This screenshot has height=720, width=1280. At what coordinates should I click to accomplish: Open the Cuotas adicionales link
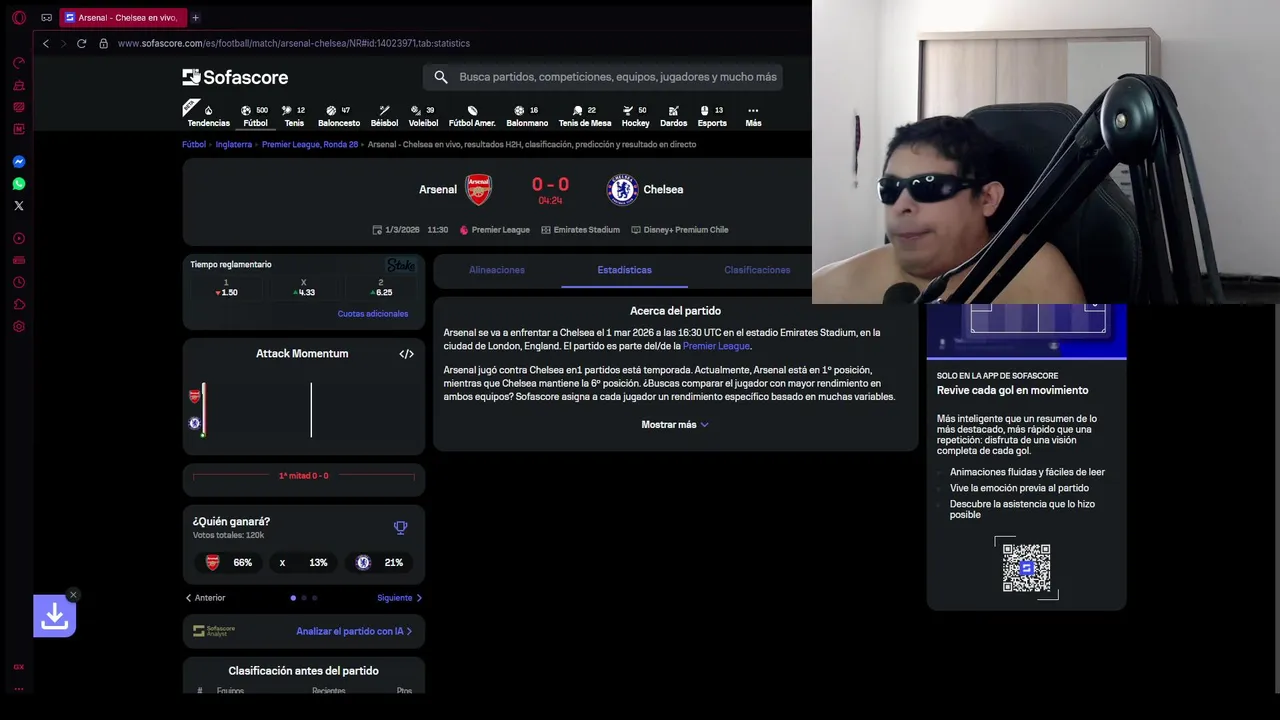coord(373,314)
